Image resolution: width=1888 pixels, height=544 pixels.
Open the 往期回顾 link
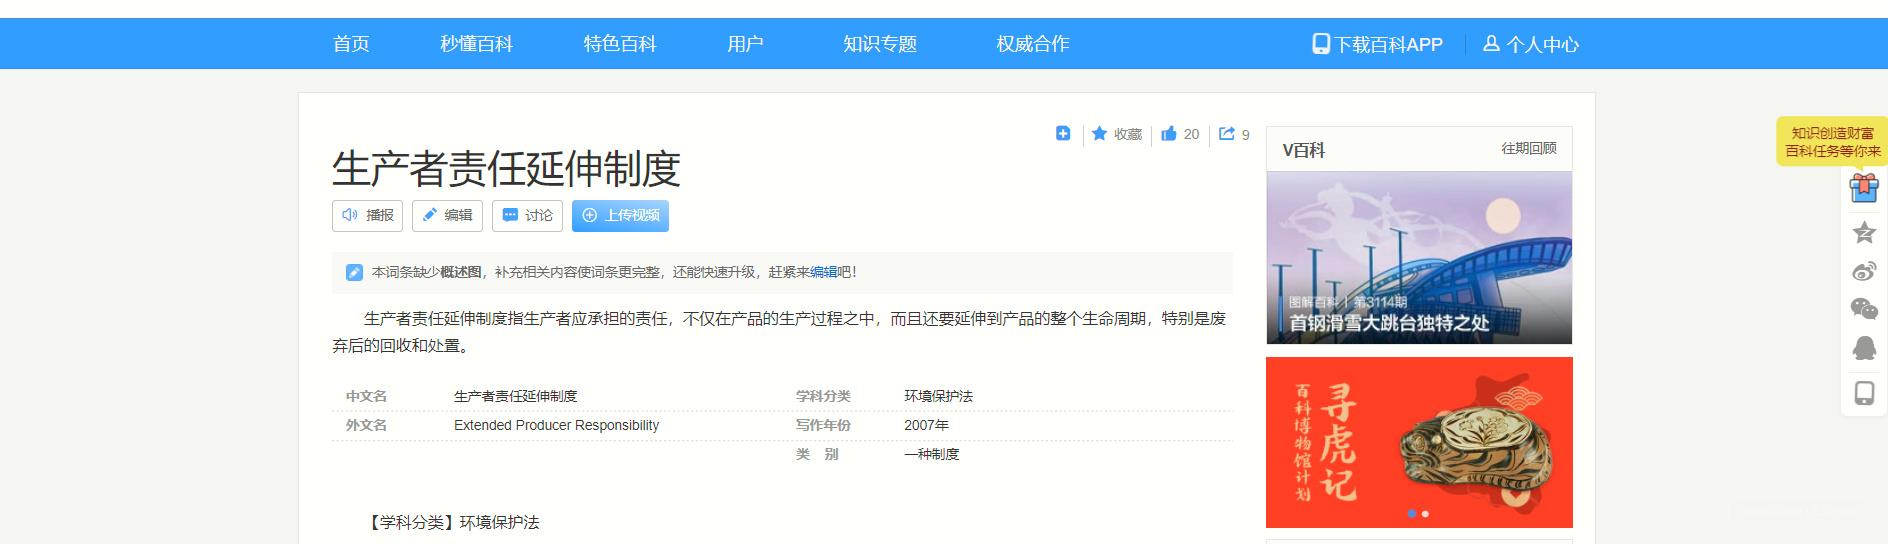point(1528,148)
